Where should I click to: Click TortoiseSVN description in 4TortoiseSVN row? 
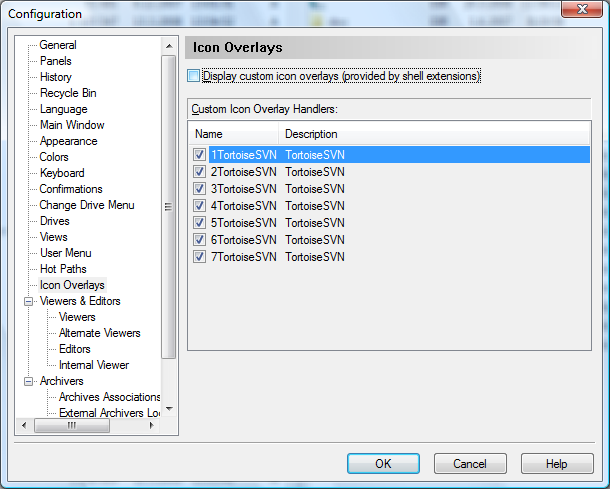coord(315,205)
